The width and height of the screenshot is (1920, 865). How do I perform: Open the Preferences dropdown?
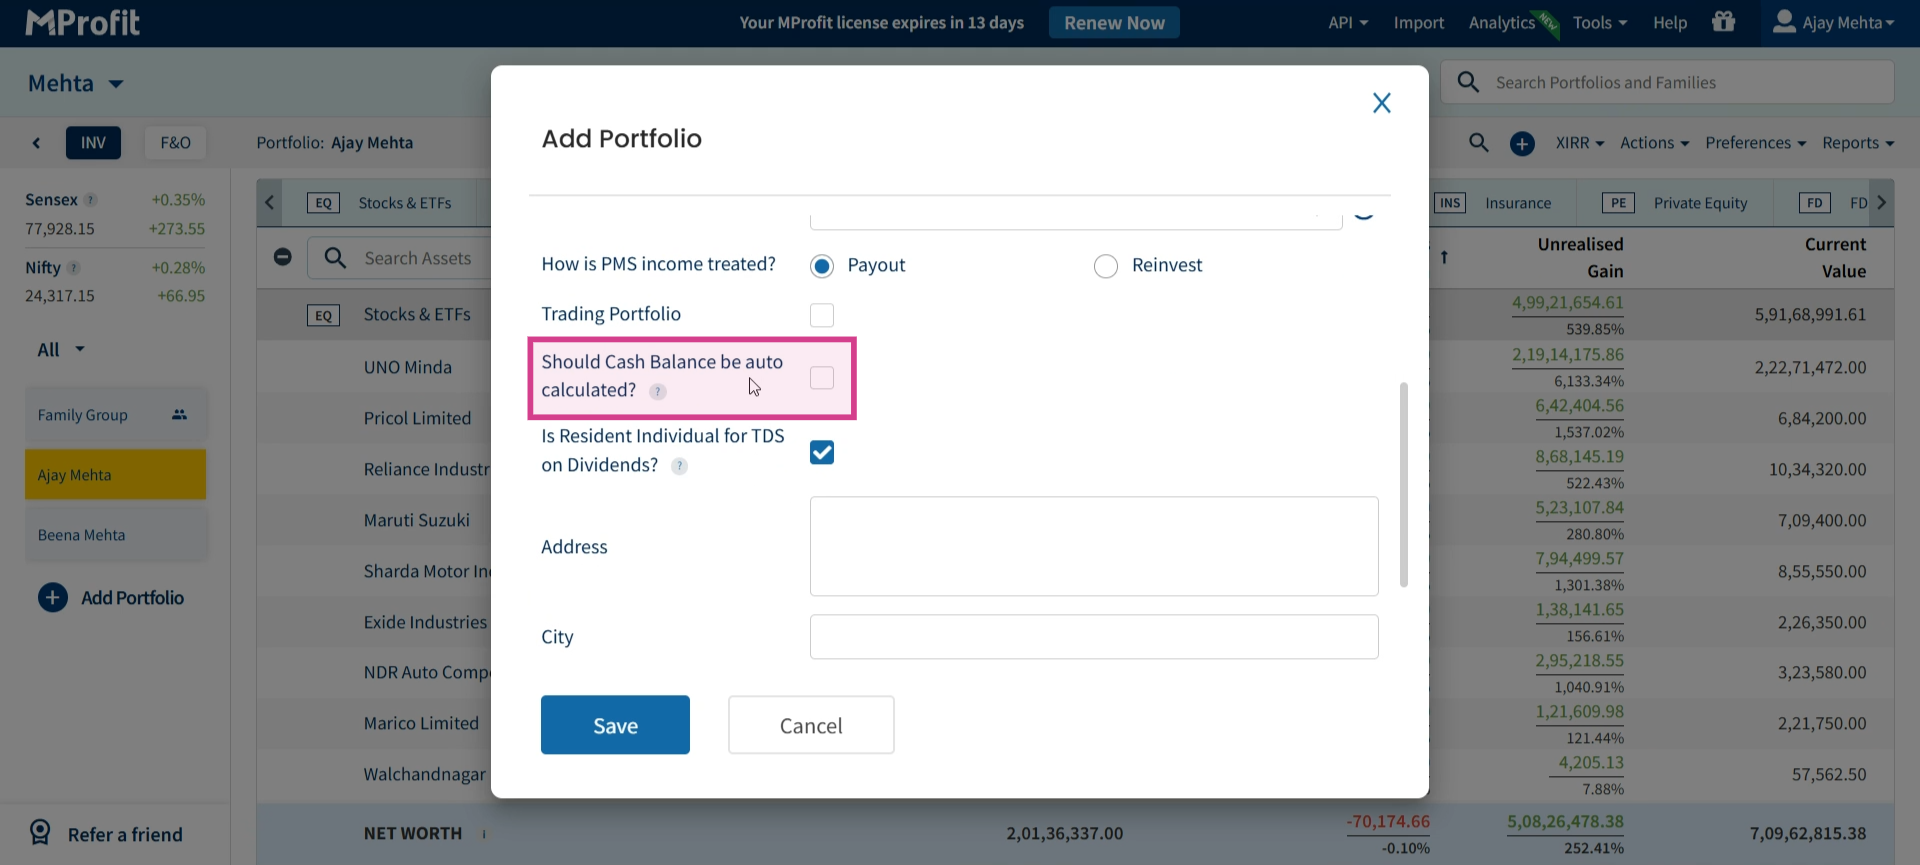tap(1756, 143)
